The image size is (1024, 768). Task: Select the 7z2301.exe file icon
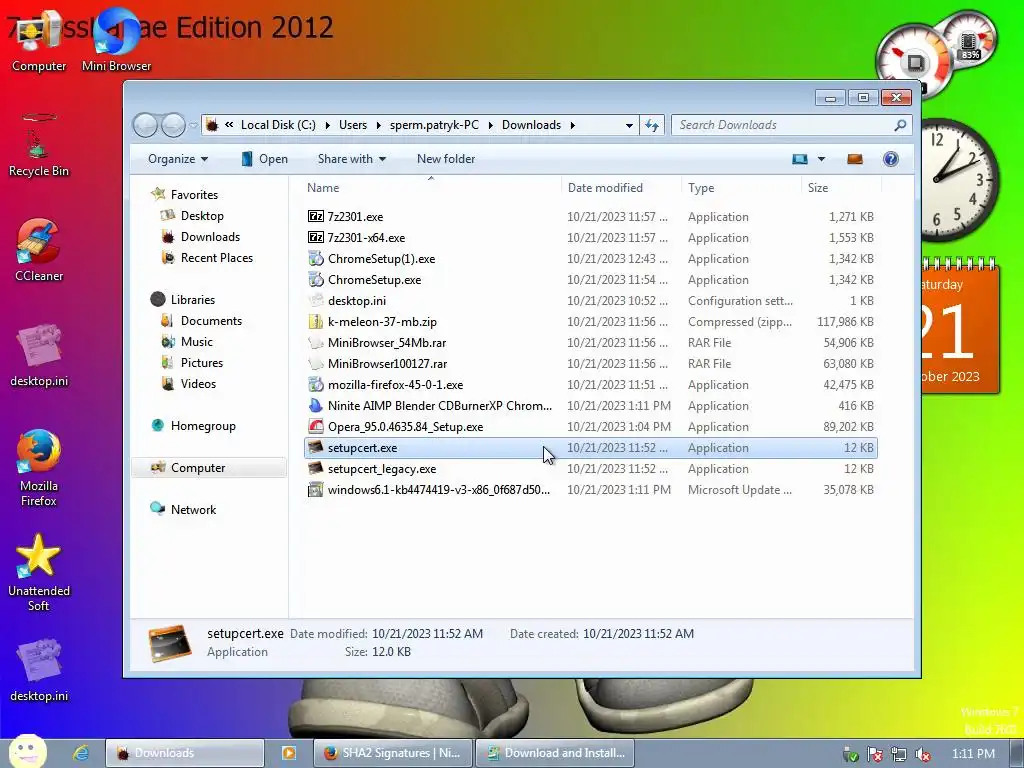point(315,216)
